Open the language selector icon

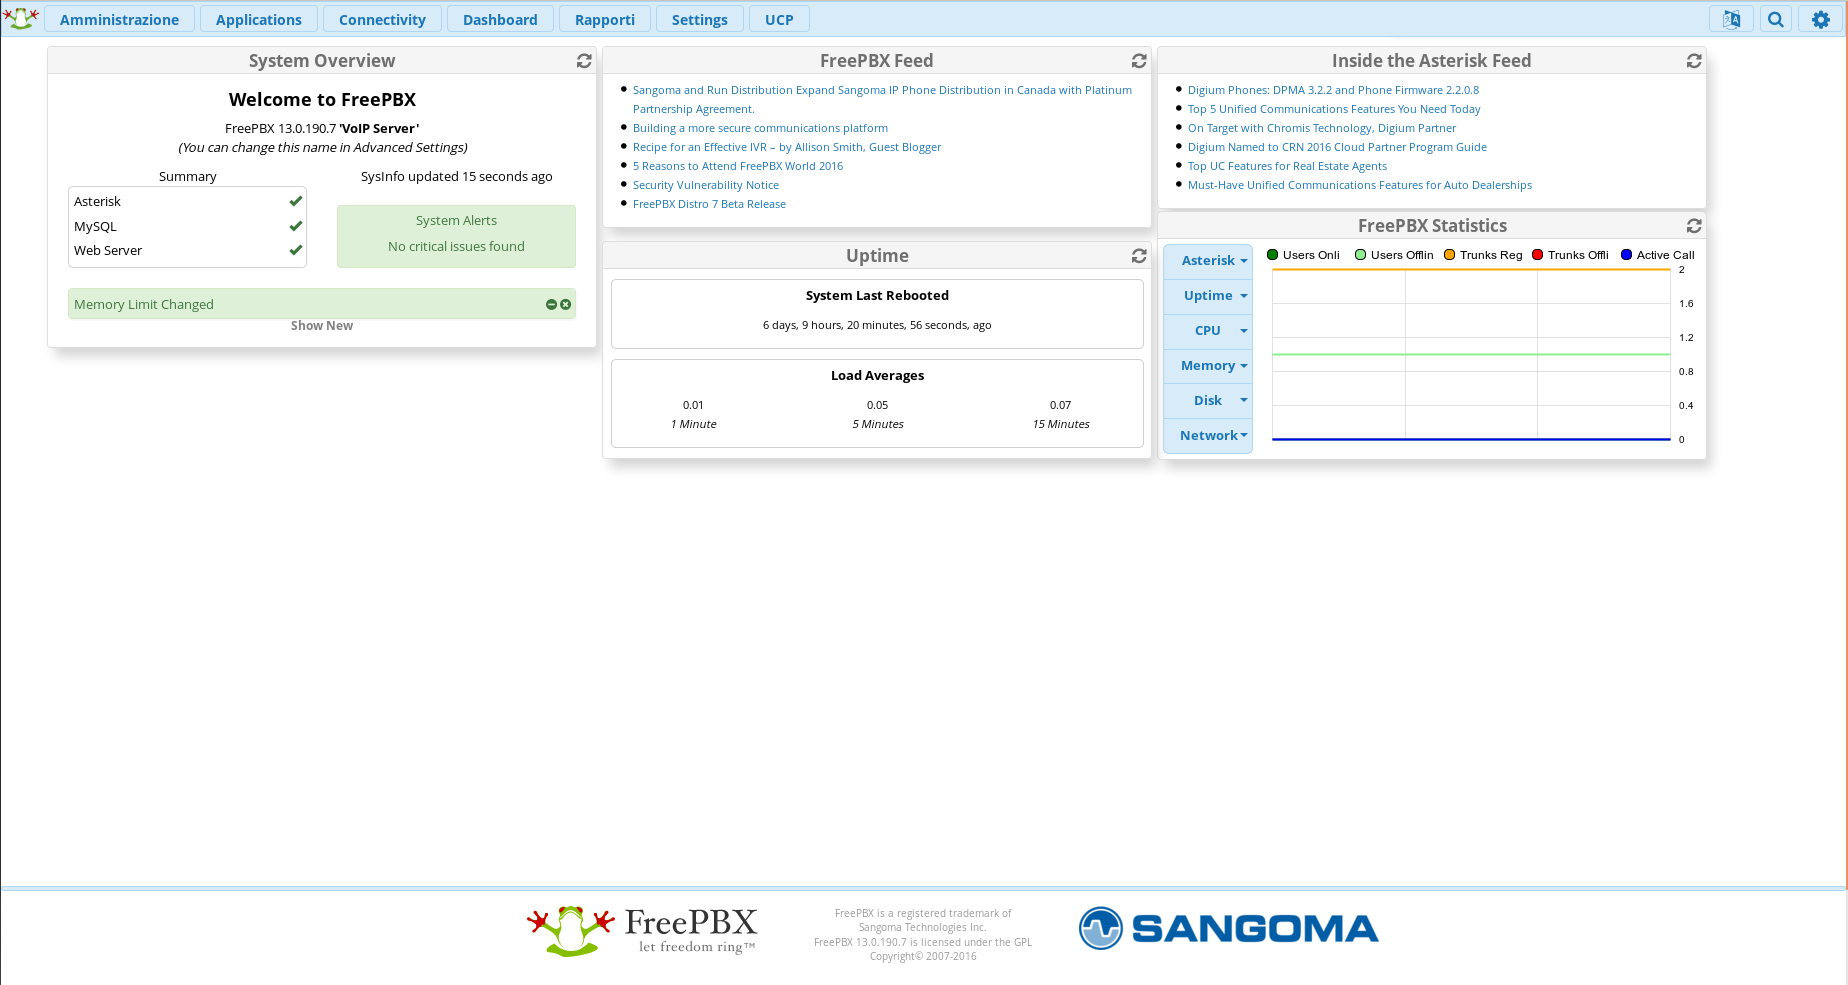(1731, 19)
